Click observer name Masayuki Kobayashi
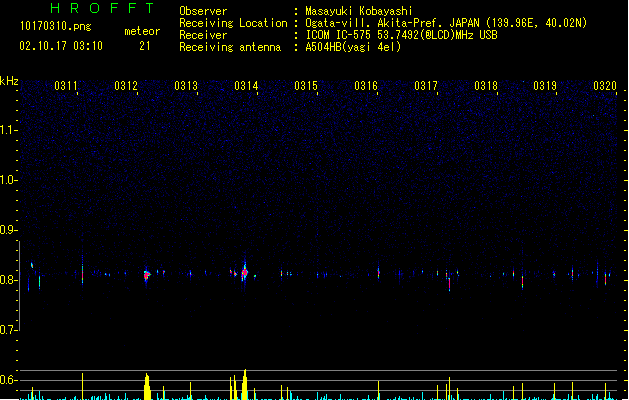The image size is (629, 400). 359,11
